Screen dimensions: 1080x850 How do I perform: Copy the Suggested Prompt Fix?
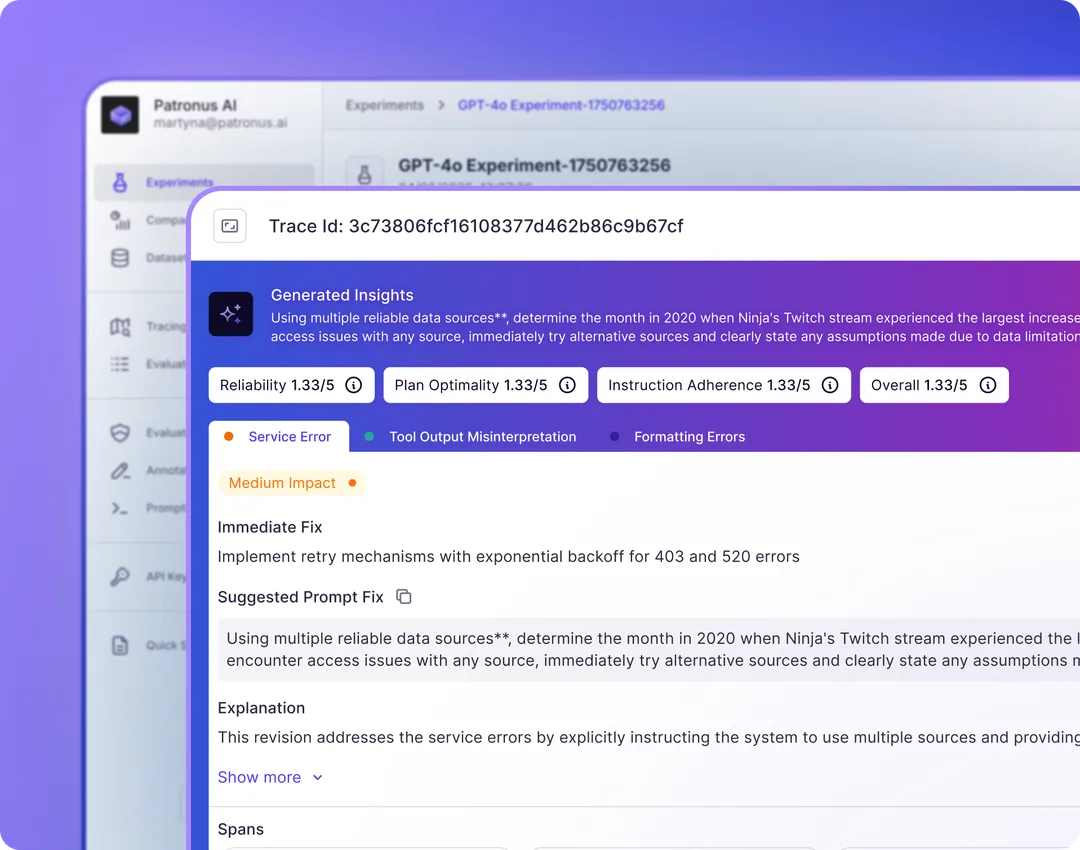point(404,597)
